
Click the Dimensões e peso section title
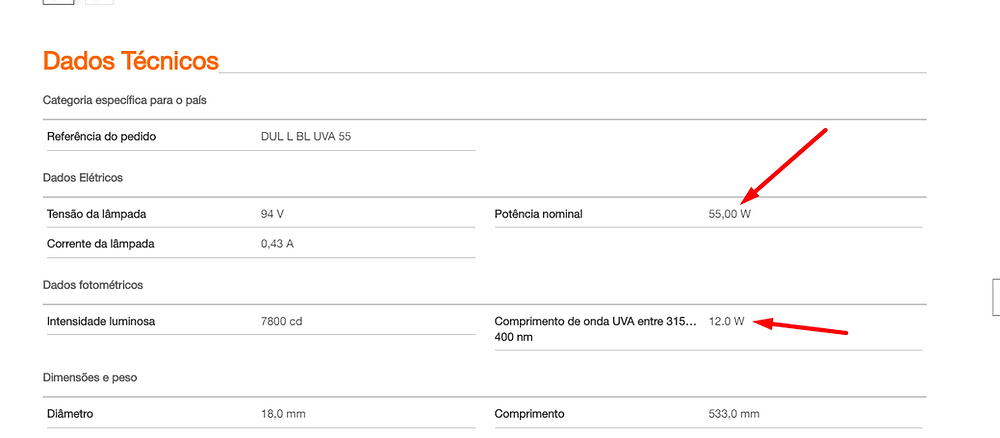[x=90, y=377]
